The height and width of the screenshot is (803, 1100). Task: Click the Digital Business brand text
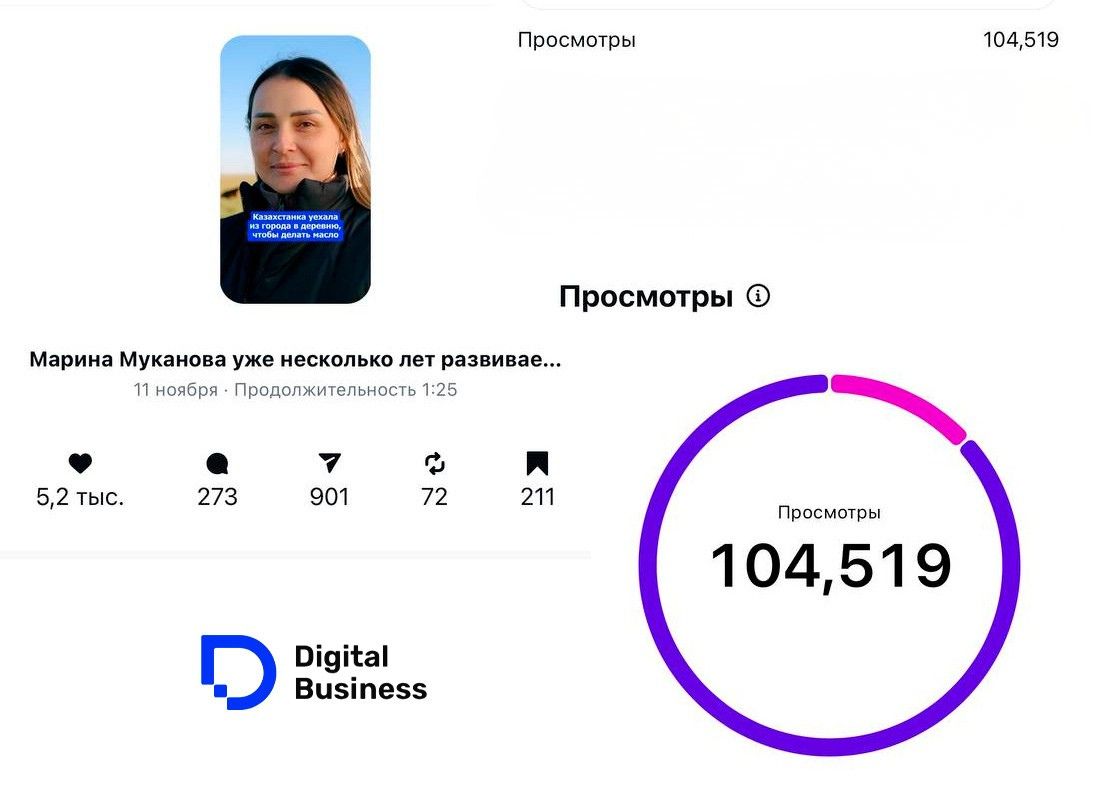pyautogui.click(x=360, y=672)
